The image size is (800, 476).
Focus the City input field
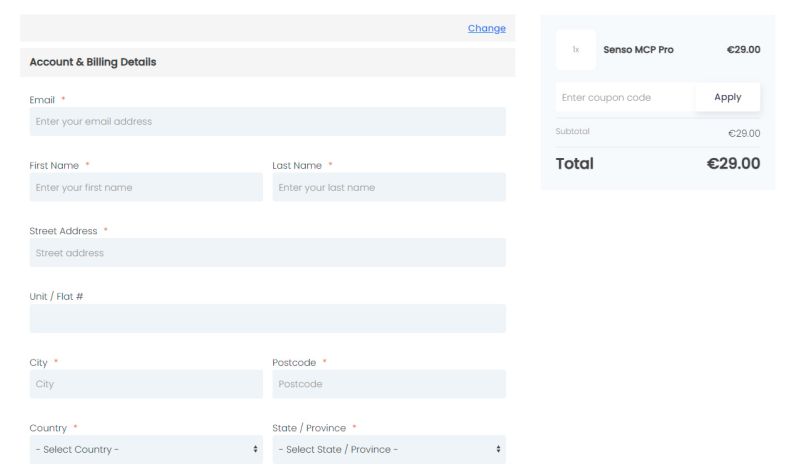(146, 384)
